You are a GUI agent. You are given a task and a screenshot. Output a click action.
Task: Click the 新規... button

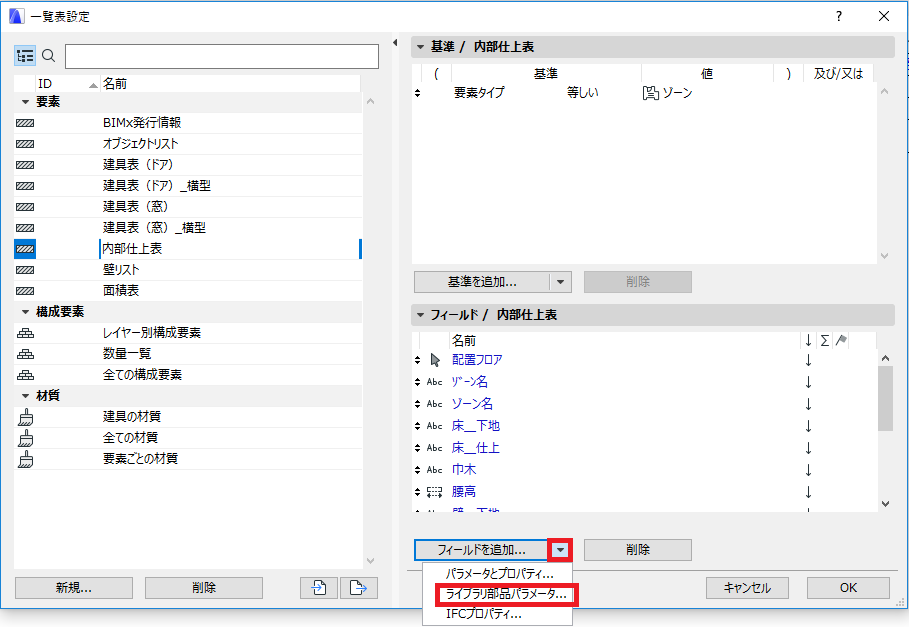(74, 588)
